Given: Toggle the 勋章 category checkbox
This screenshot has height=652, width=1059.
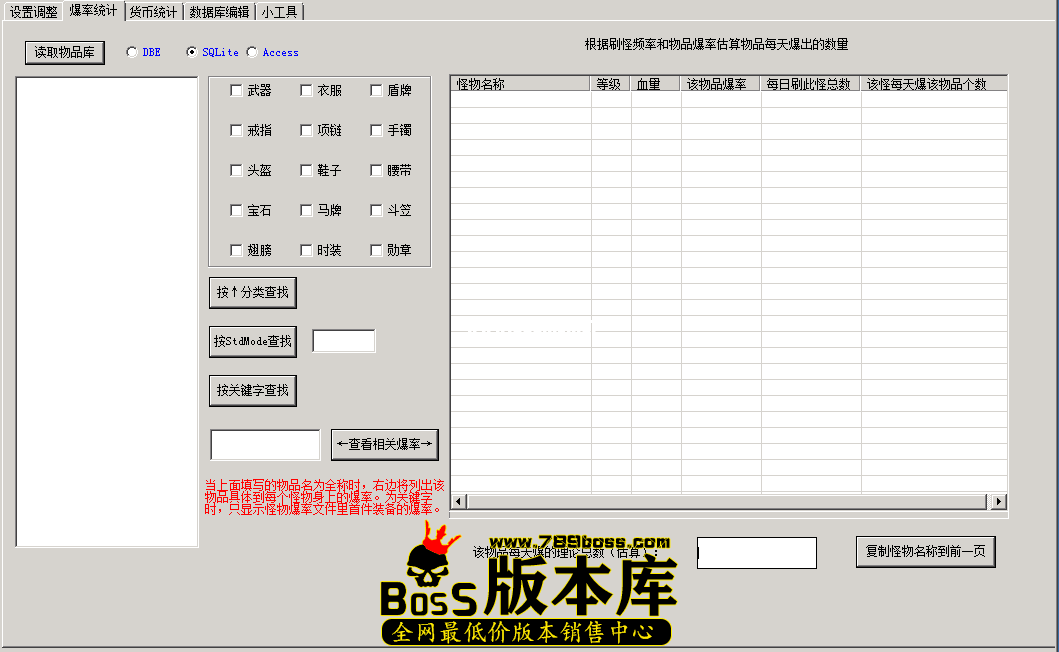Looking at the screenshot, I should point(375,249).
